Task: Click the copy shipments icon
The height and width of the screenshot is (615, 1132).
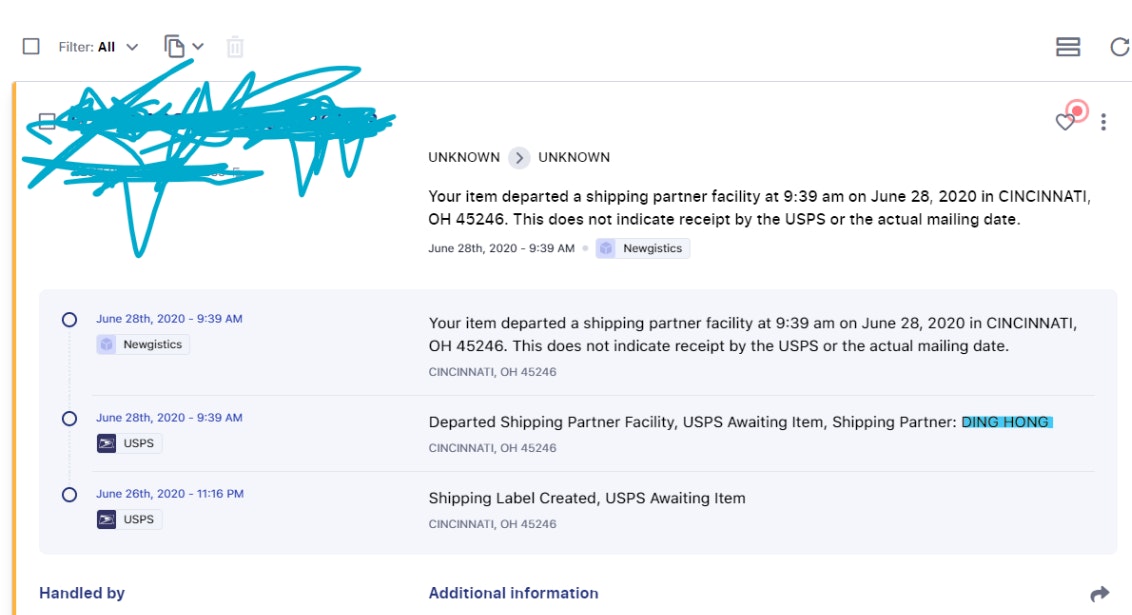Action: click(175, 46)
